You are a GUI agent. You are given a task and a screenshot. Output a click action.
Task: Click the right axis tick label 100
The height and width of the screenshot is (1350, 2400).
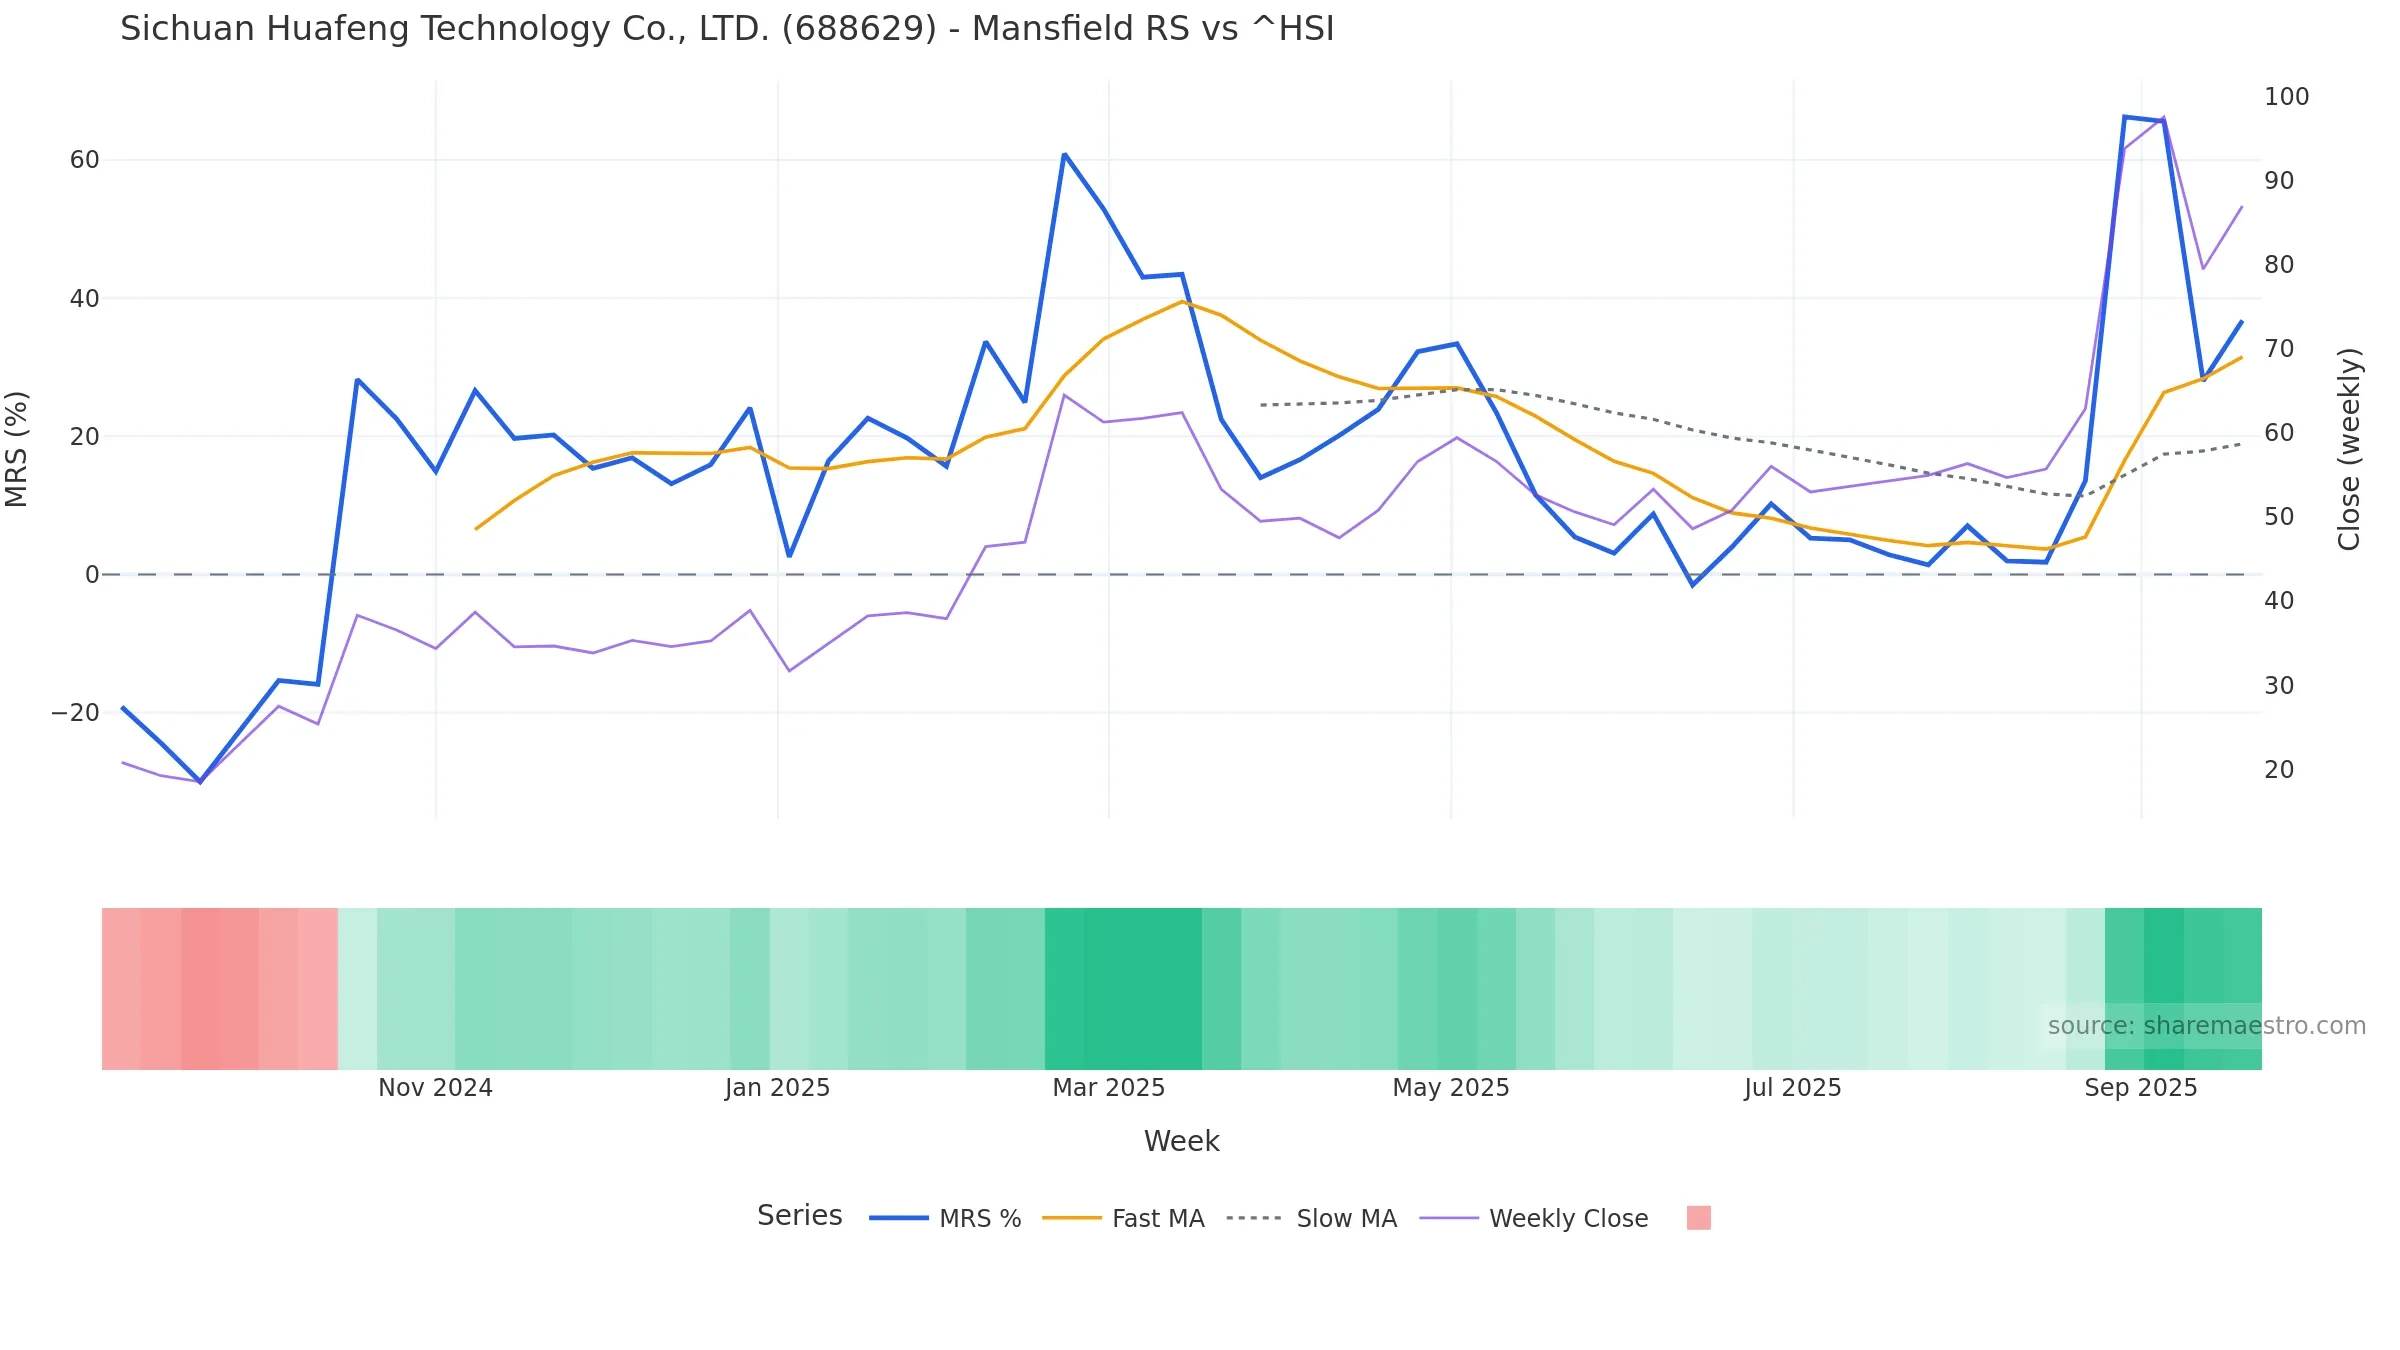(x=2286, y=97)
